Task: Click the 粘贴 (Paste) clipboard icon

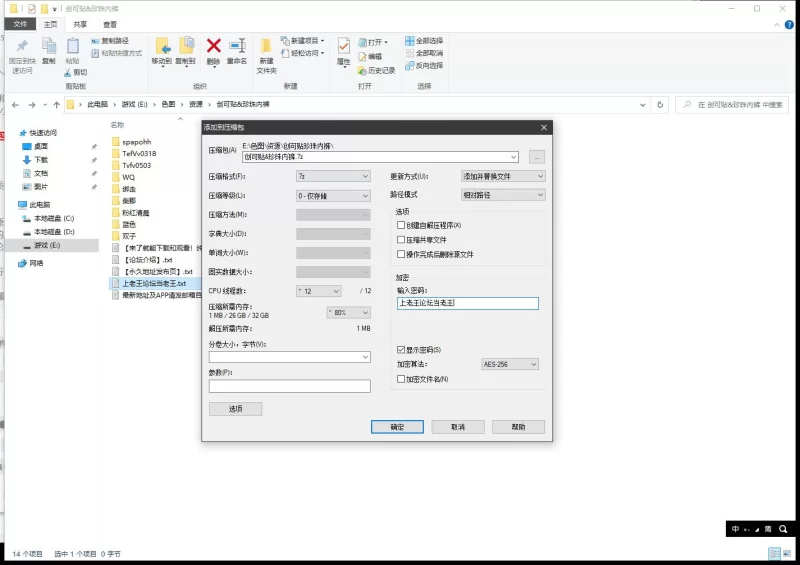Action: coord(72,45)
